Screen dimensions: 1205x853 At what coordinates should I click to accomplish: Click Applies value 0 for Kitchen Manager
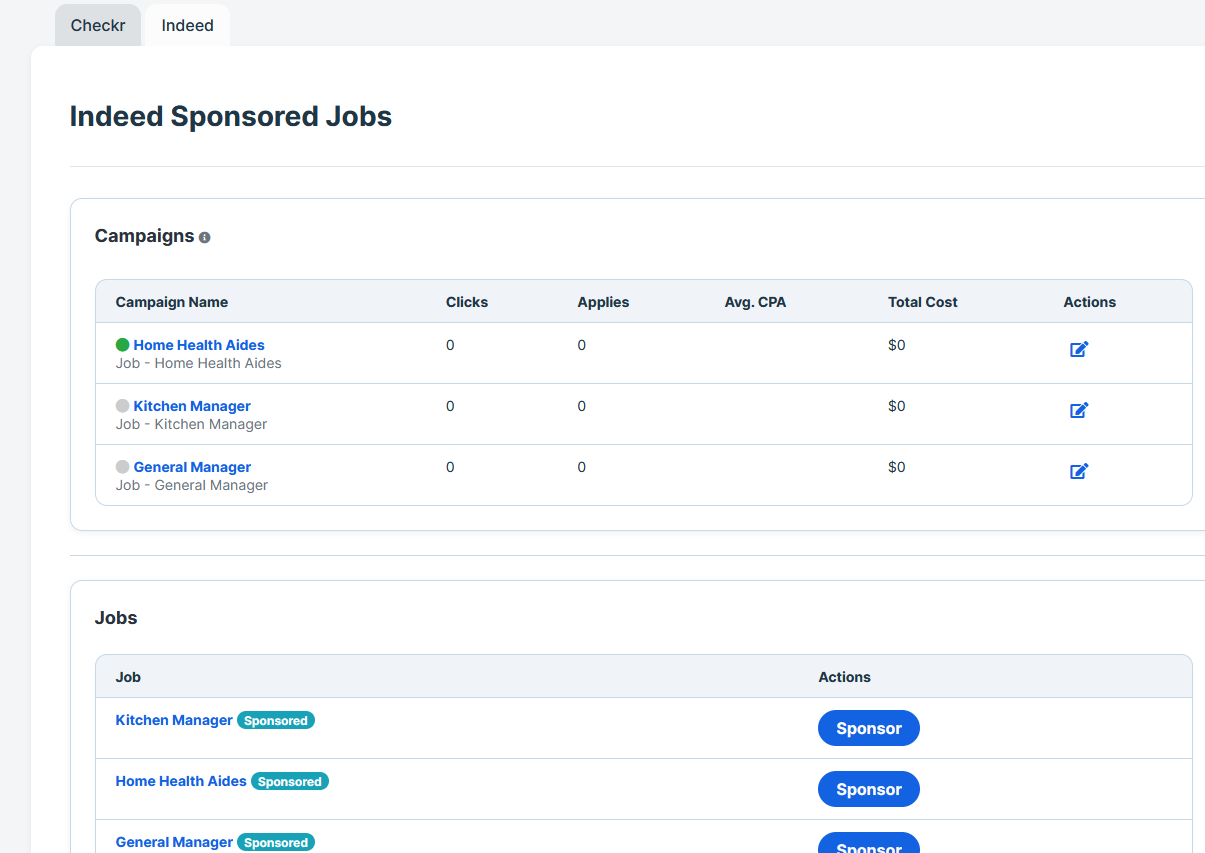581,406
